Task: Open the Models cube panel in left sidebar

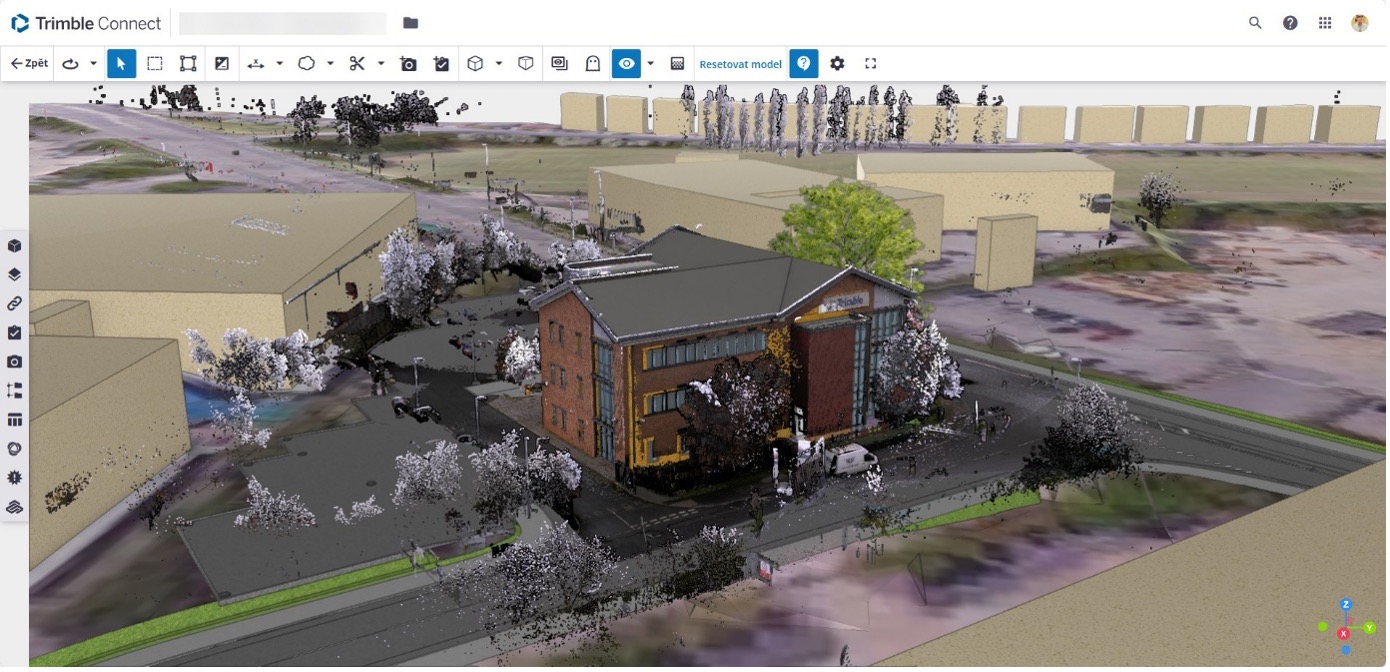Action: coord(14,246)
